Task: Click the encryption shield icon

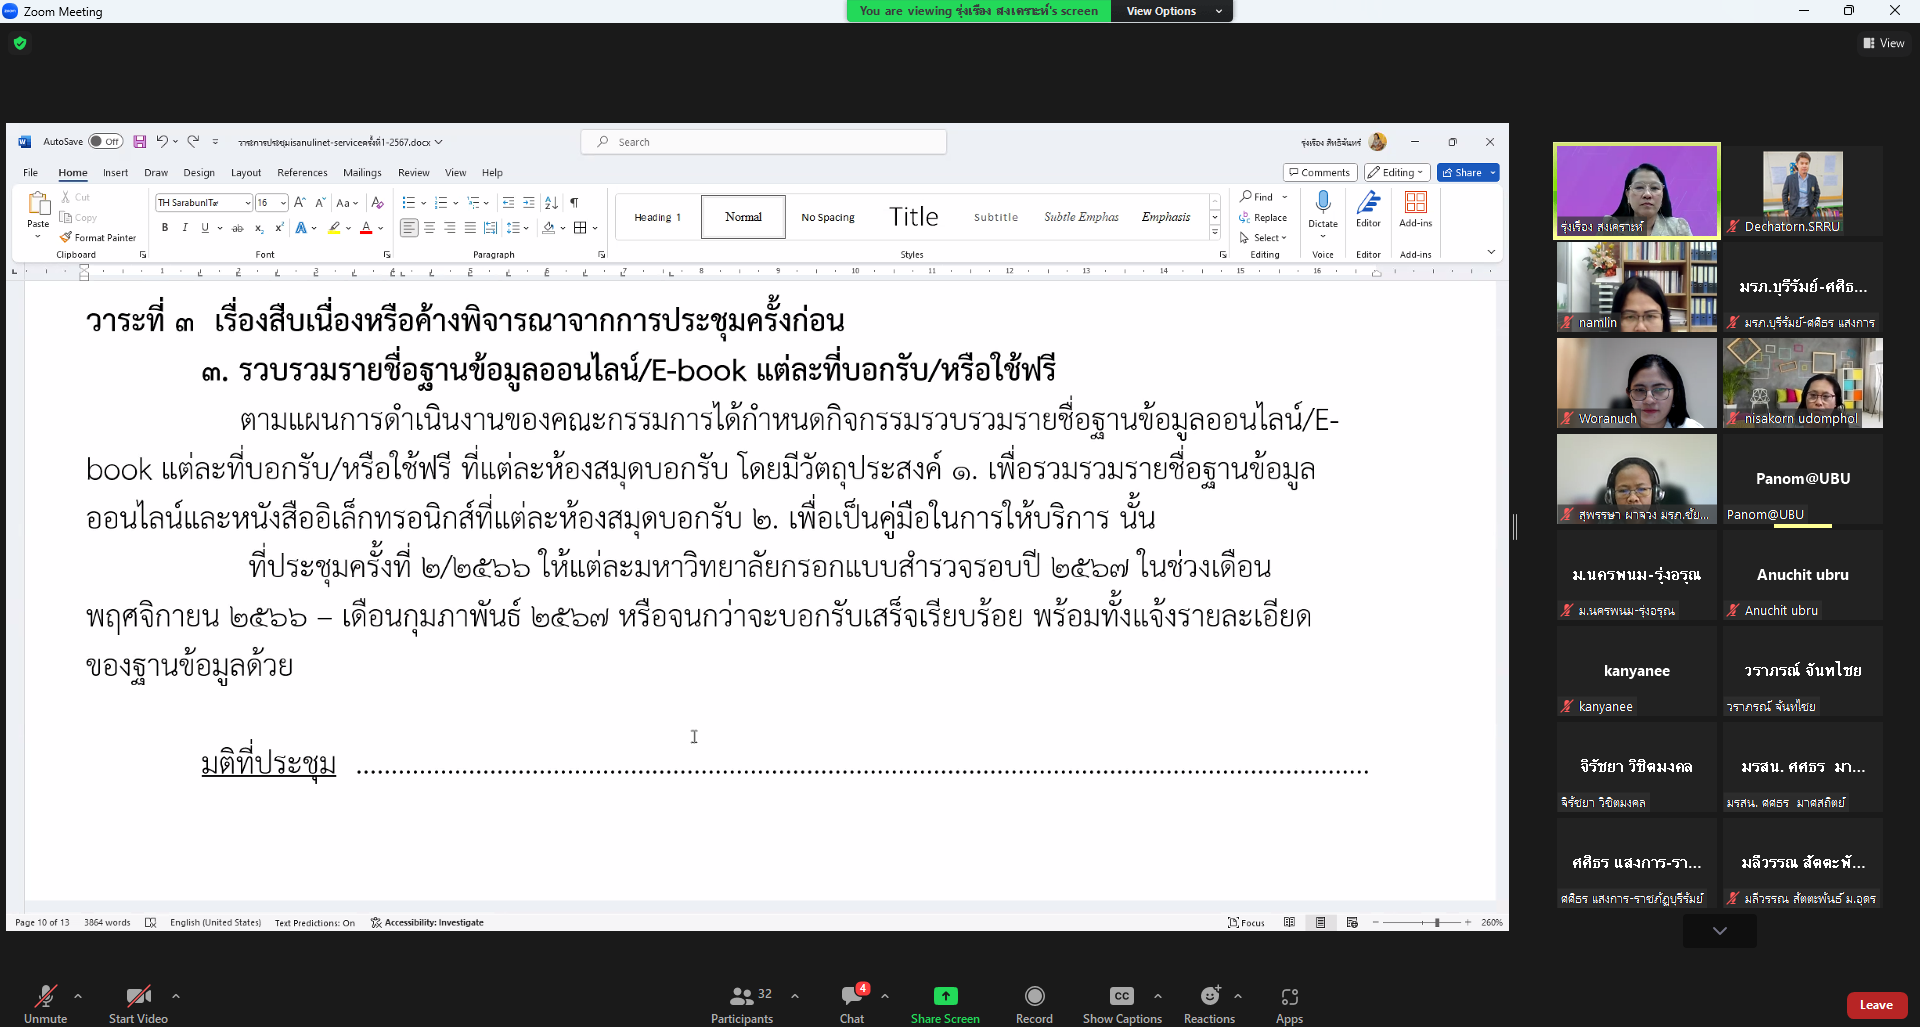Action: 20,43
